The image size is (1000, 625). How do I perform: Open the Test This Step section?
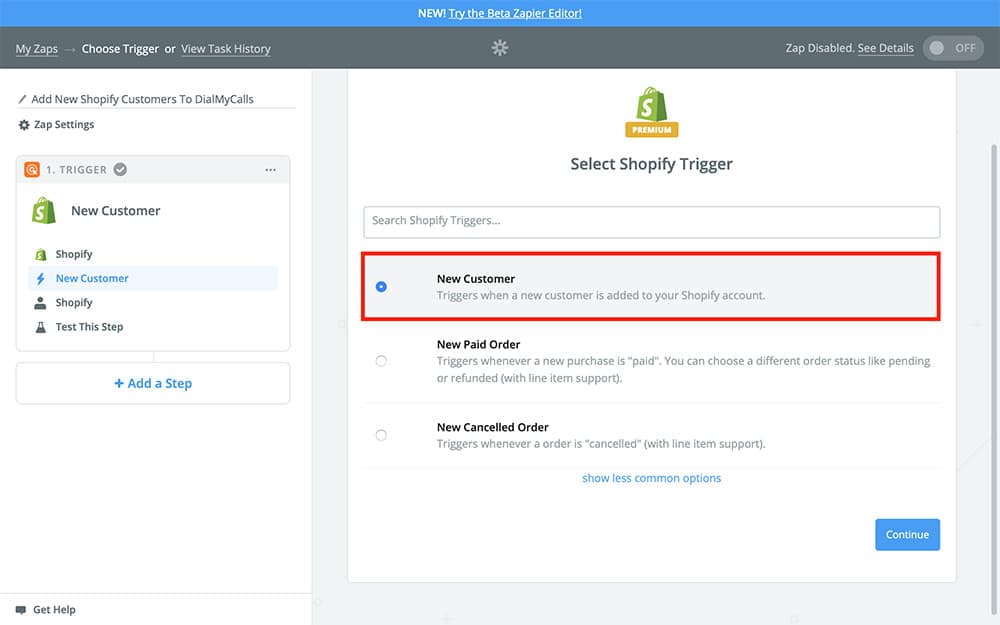[x=89, y=327]
